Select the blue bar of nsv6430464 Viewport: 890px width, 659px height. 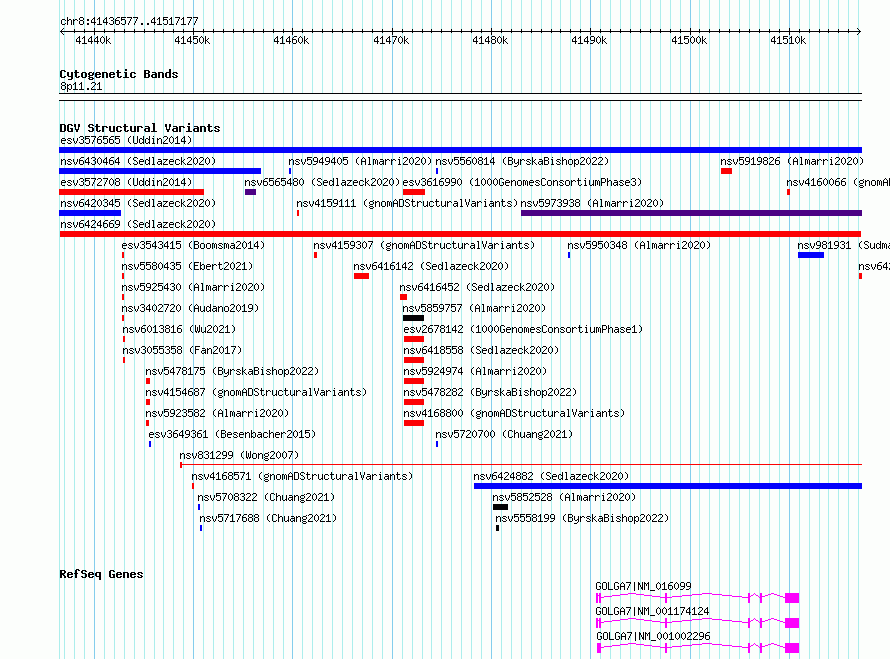[x=160, y=171]
